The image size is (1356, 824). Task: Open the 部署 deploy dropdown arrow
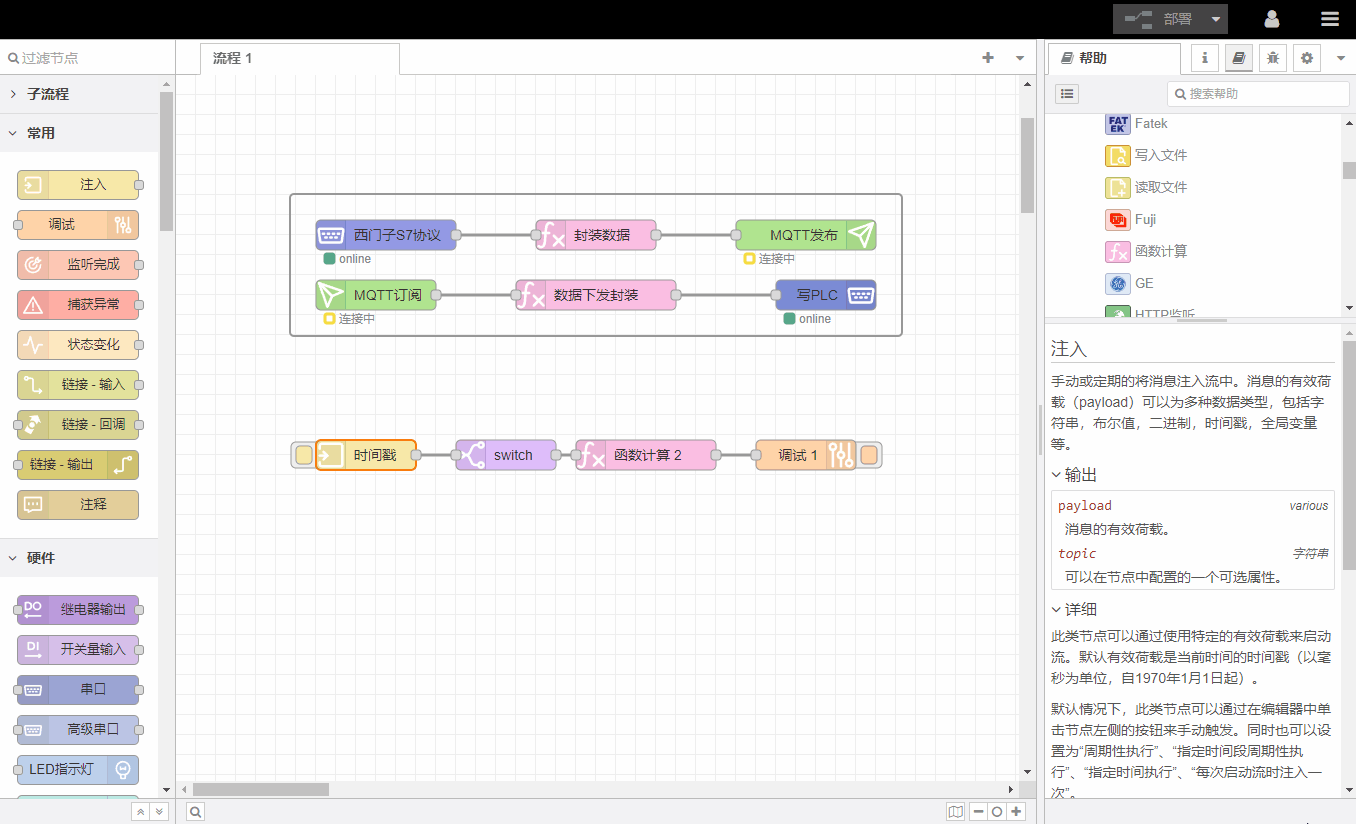click(x=1215, y=19)
